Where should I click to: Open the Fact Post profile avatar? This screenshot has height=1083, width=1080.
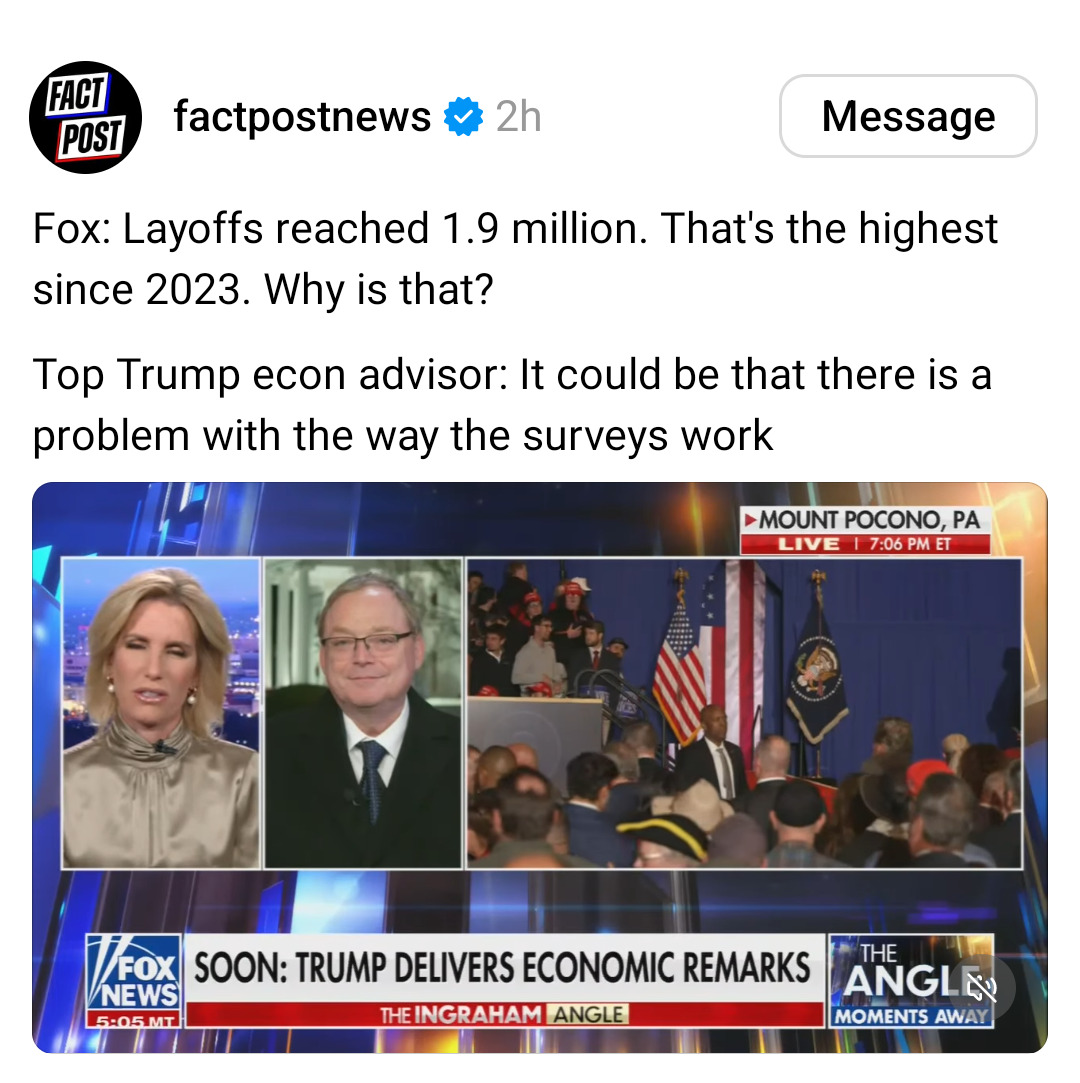coord(86,117)
